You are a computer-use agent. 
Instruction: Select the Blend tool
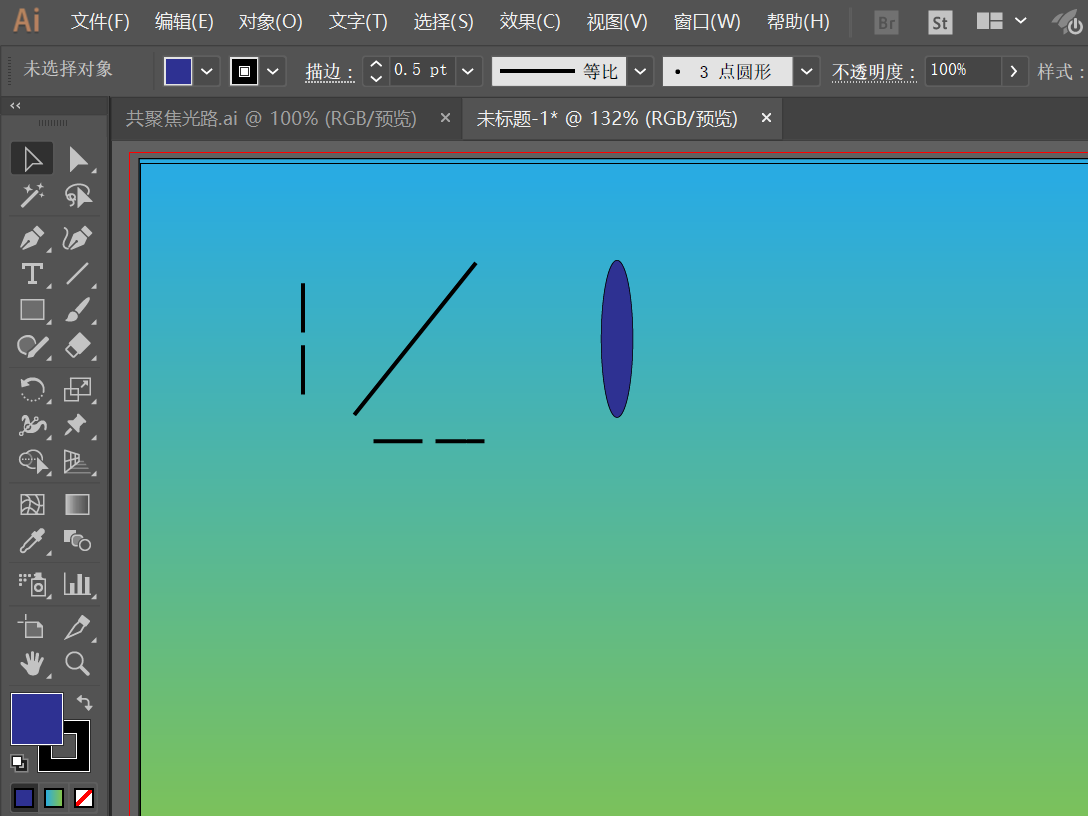(78, 541)
